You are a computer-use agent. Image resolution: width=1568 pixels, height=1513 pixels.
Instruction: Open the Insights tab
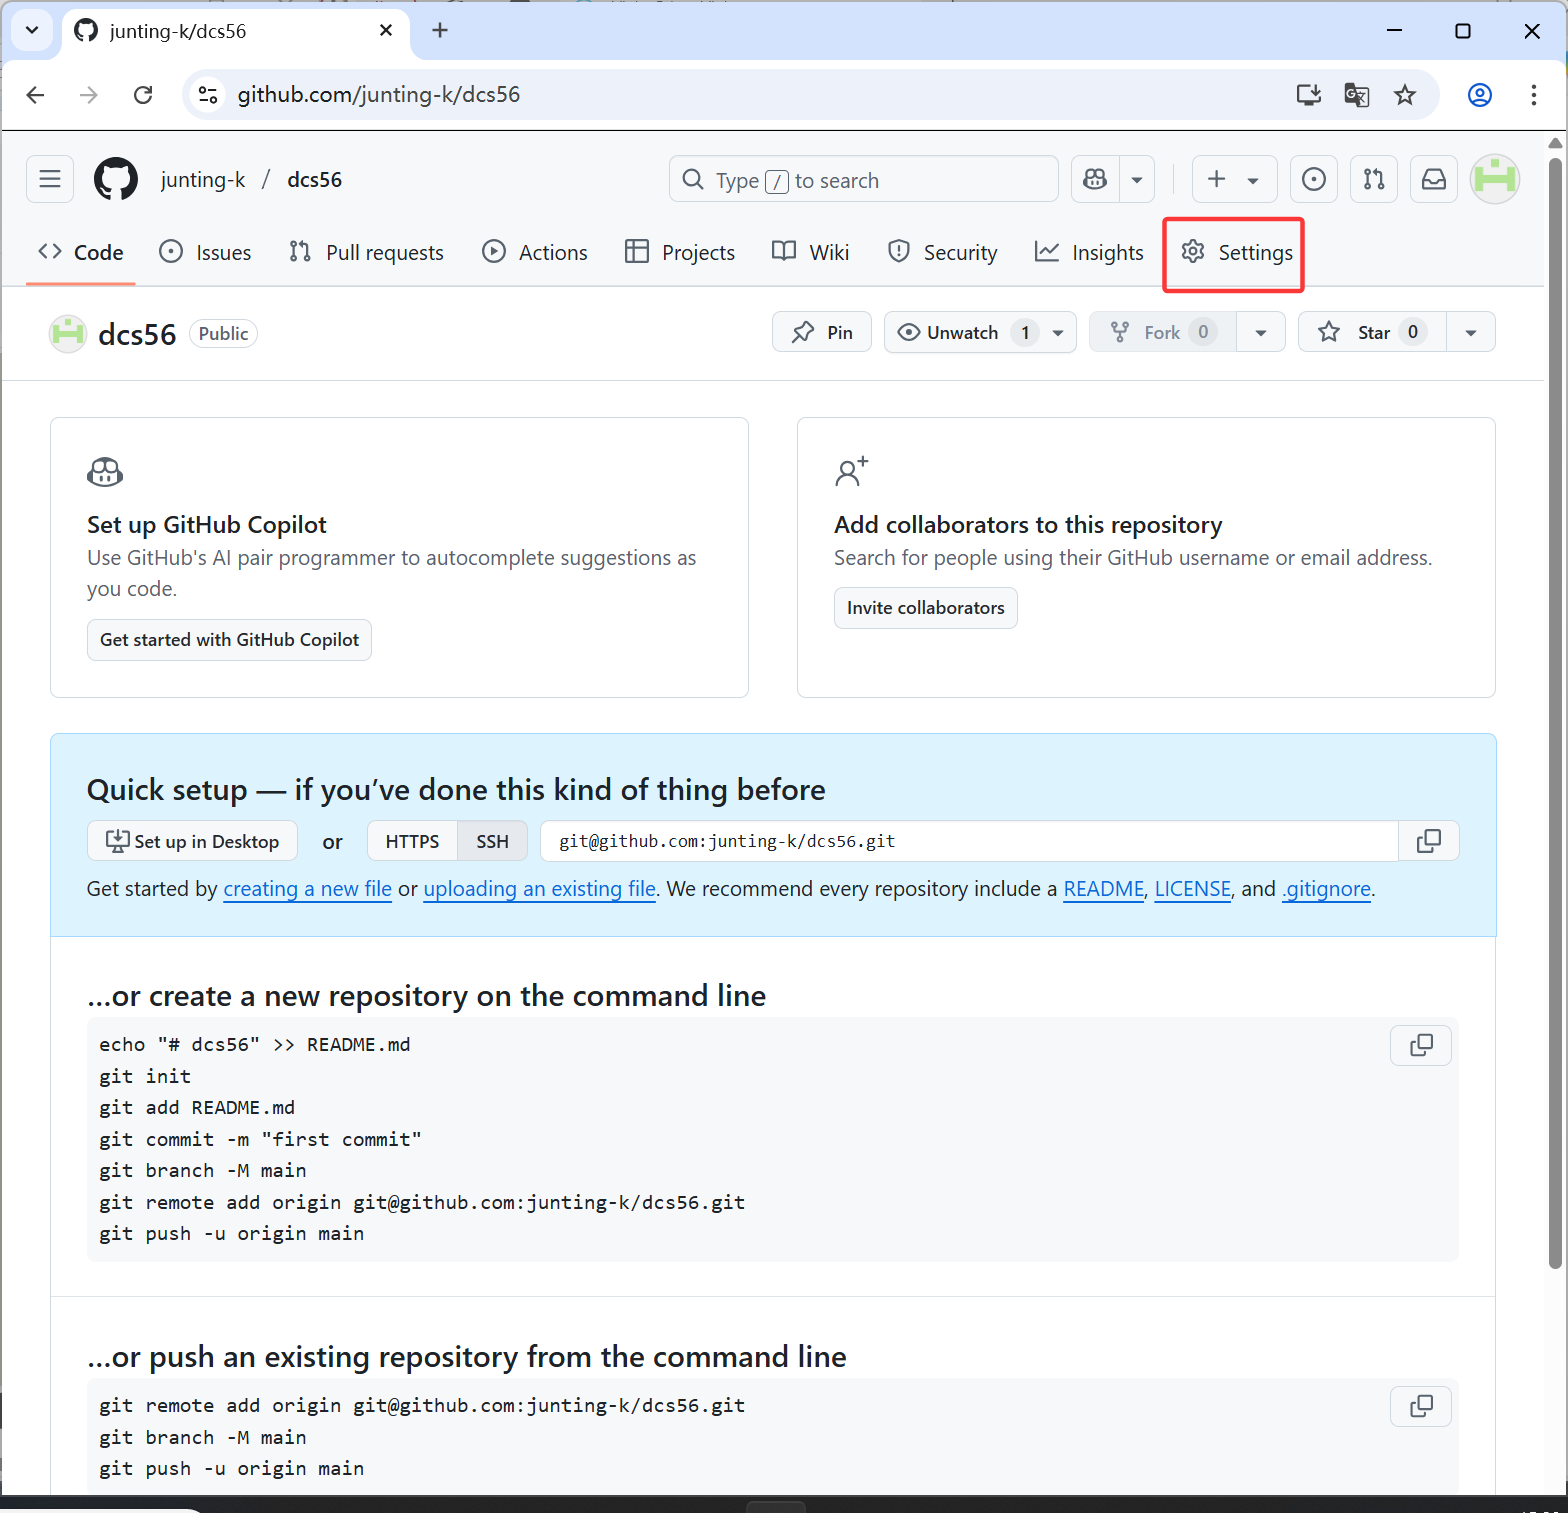[x=1089, y=253]
